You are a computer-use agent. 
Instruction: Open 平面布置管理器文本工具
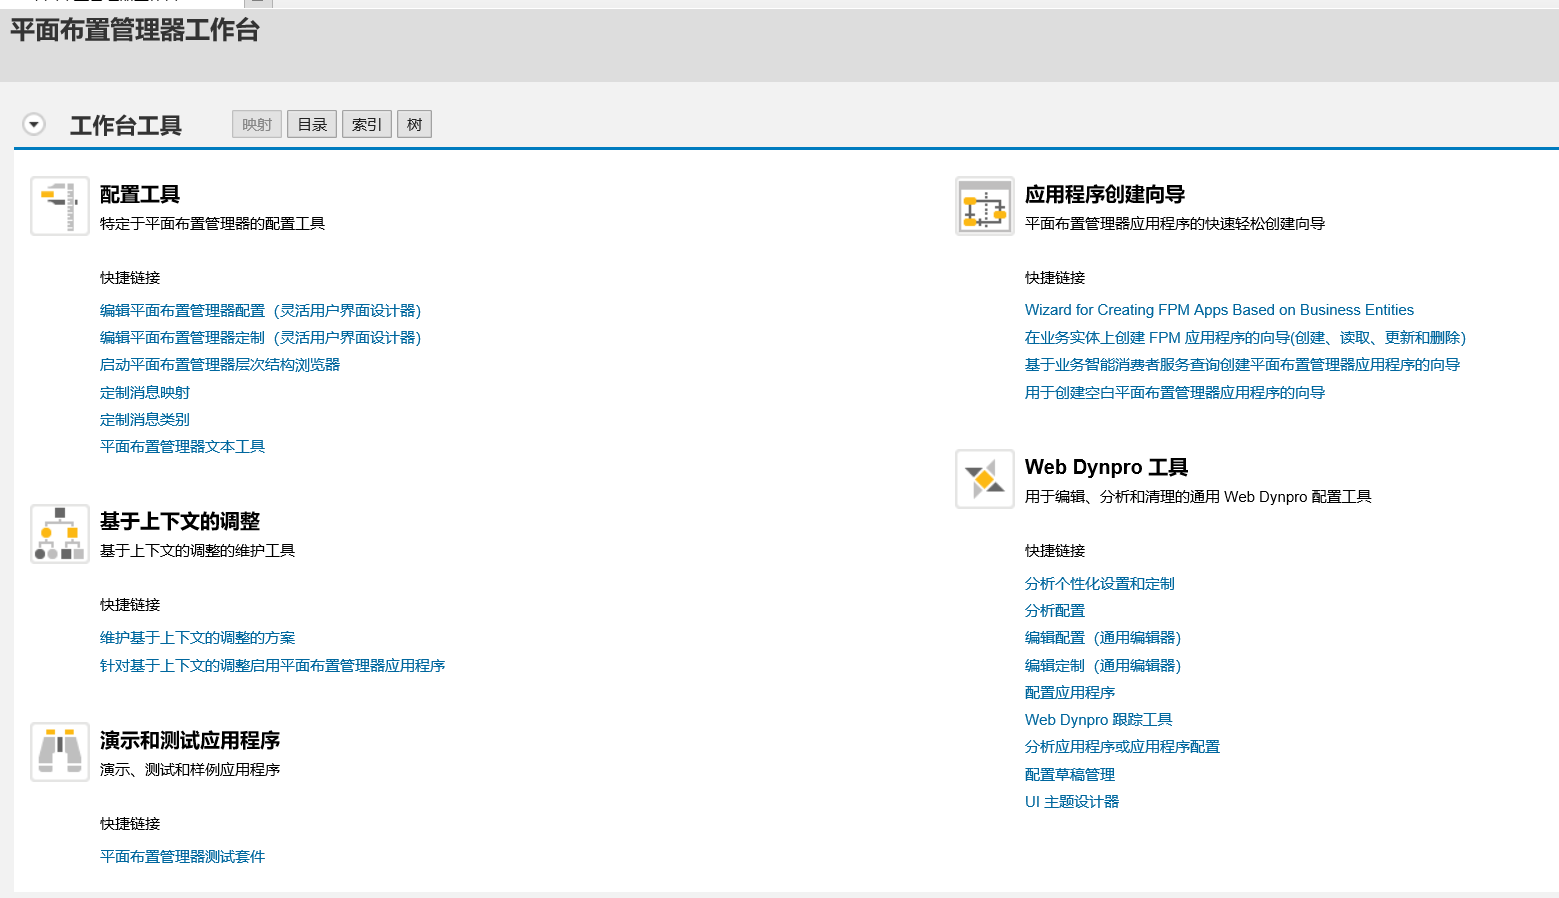pyautogui.click(x=182, y=446)
